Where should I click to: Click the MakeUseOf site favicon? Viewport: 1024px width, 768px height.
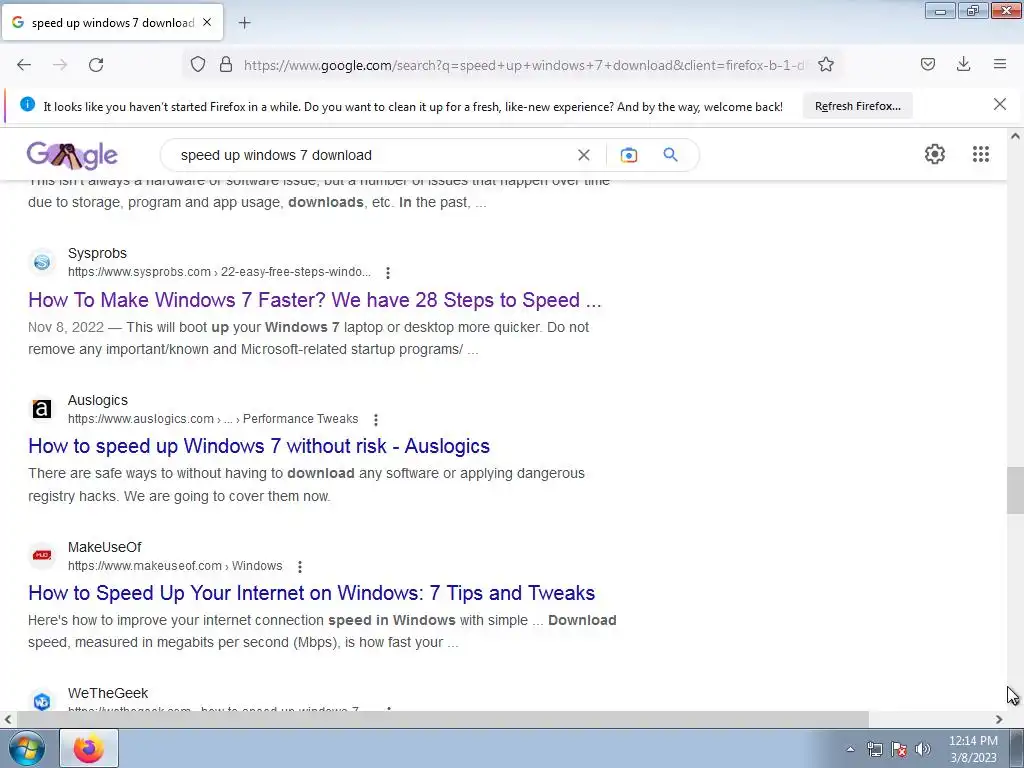(x=42, y=555)
